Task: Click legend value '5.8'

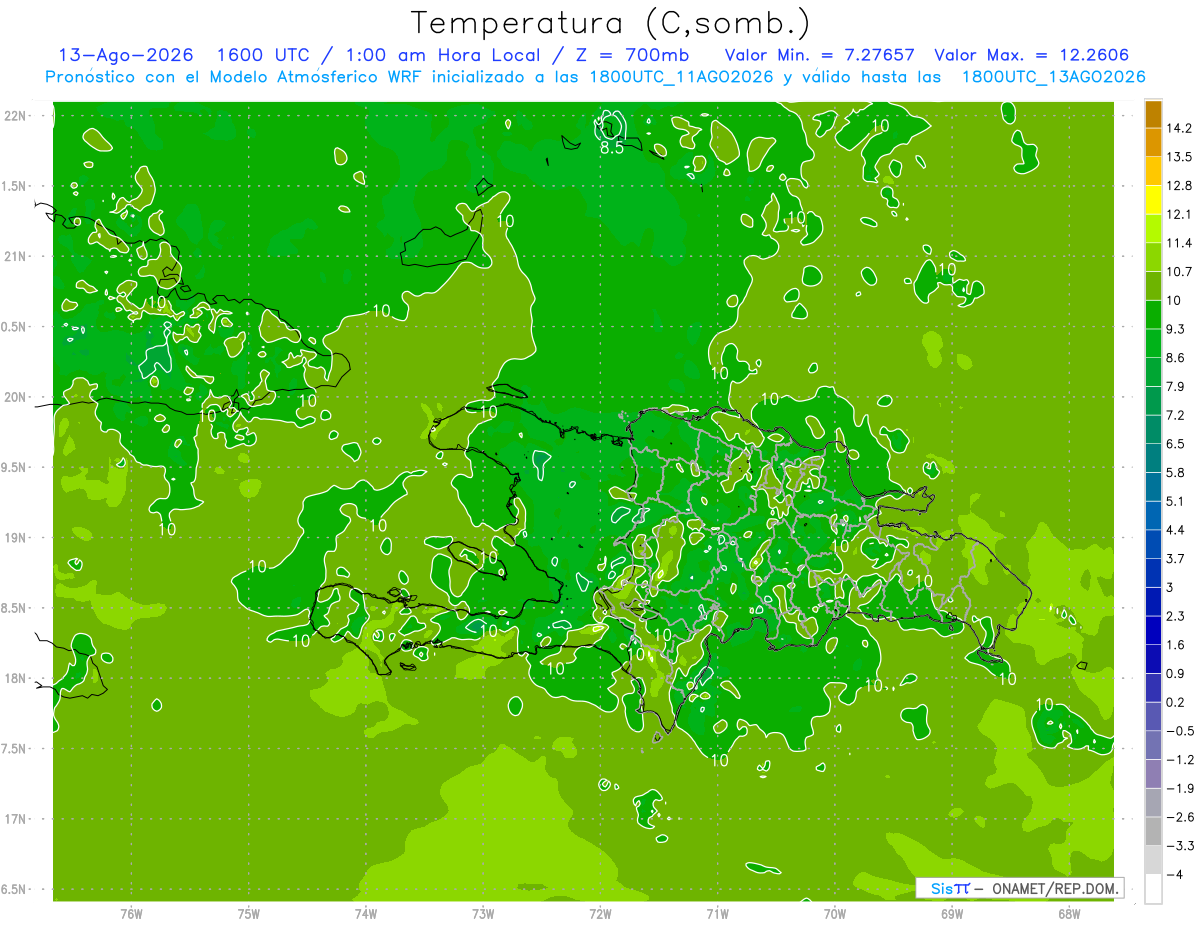Action: point(1177,472)
